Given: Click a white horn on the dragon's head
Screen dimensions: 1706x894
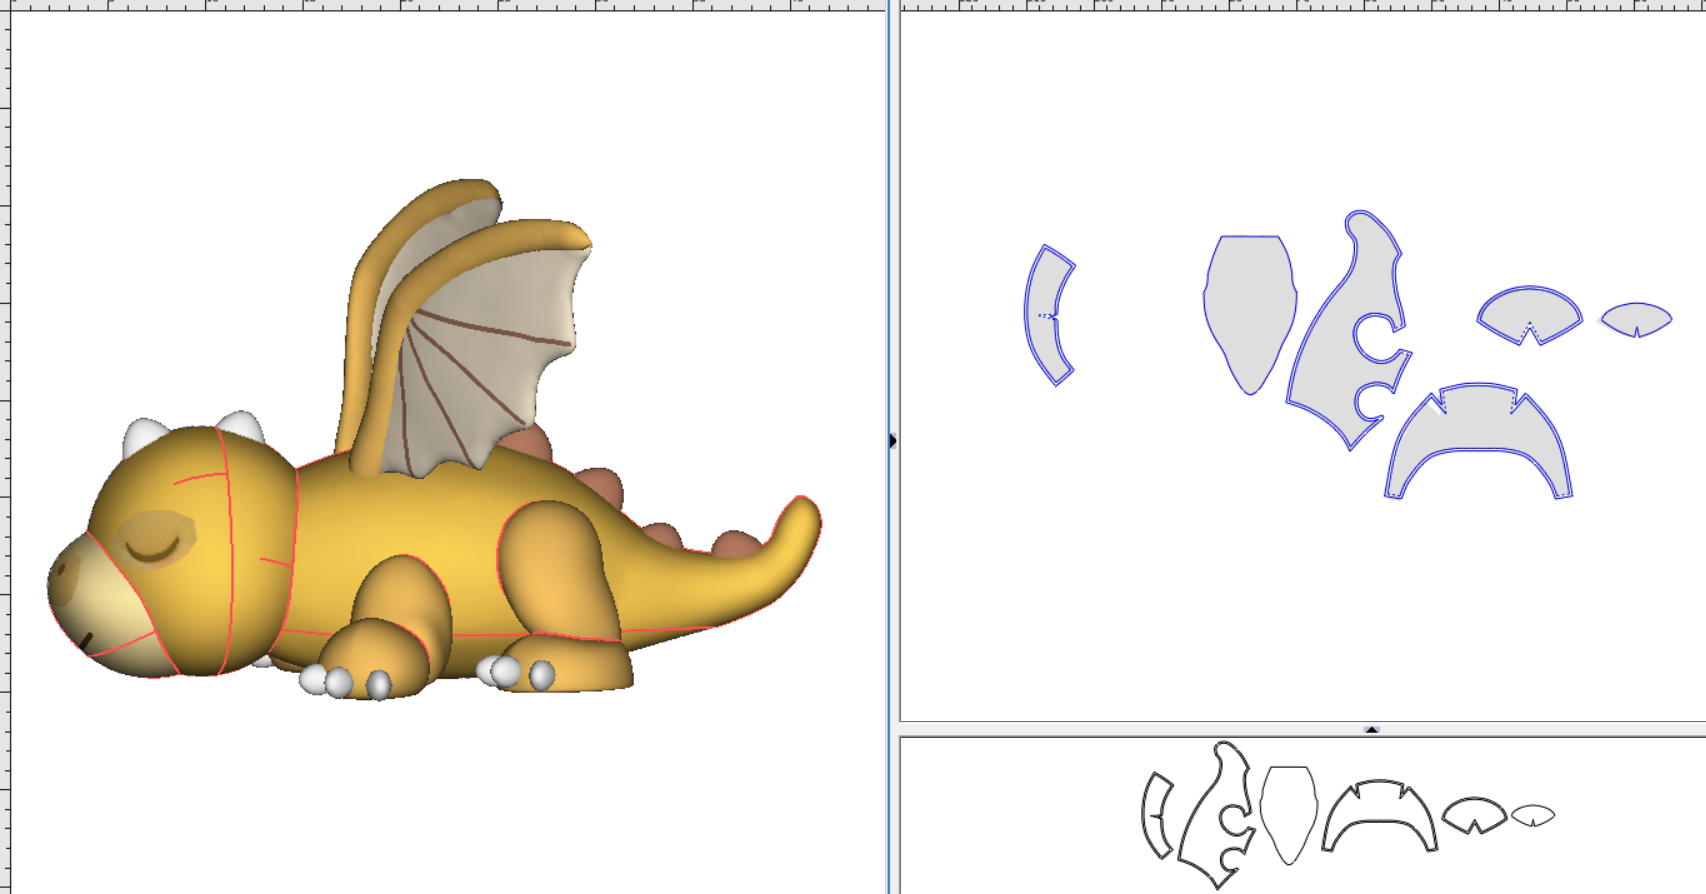Looking at the screenshot, I should (x=146, y=437).
